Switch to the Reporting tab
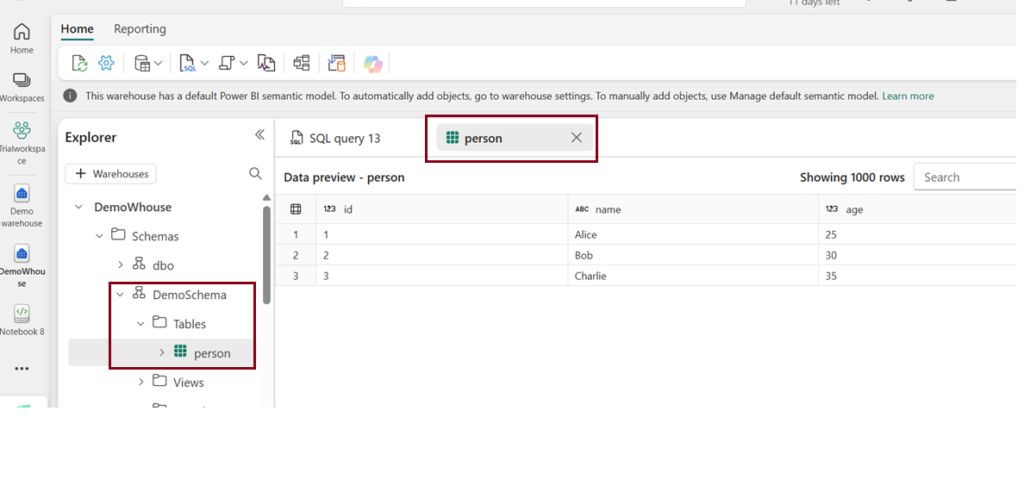Image resolution: width=1024 pixels, height=504 pixels. [140, 29]
